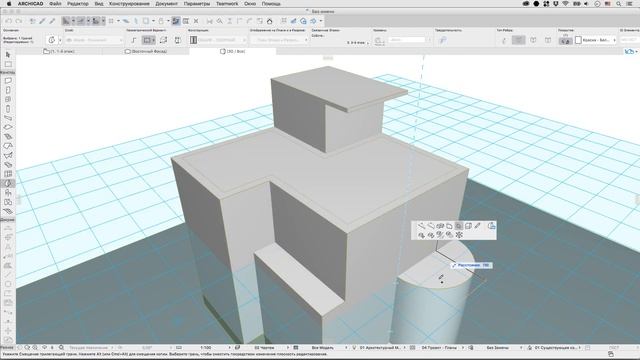The height and width of the screenshot is (360, 640).
Task: Open the layer dropdown in info box
Action: [x=94, y=40]
